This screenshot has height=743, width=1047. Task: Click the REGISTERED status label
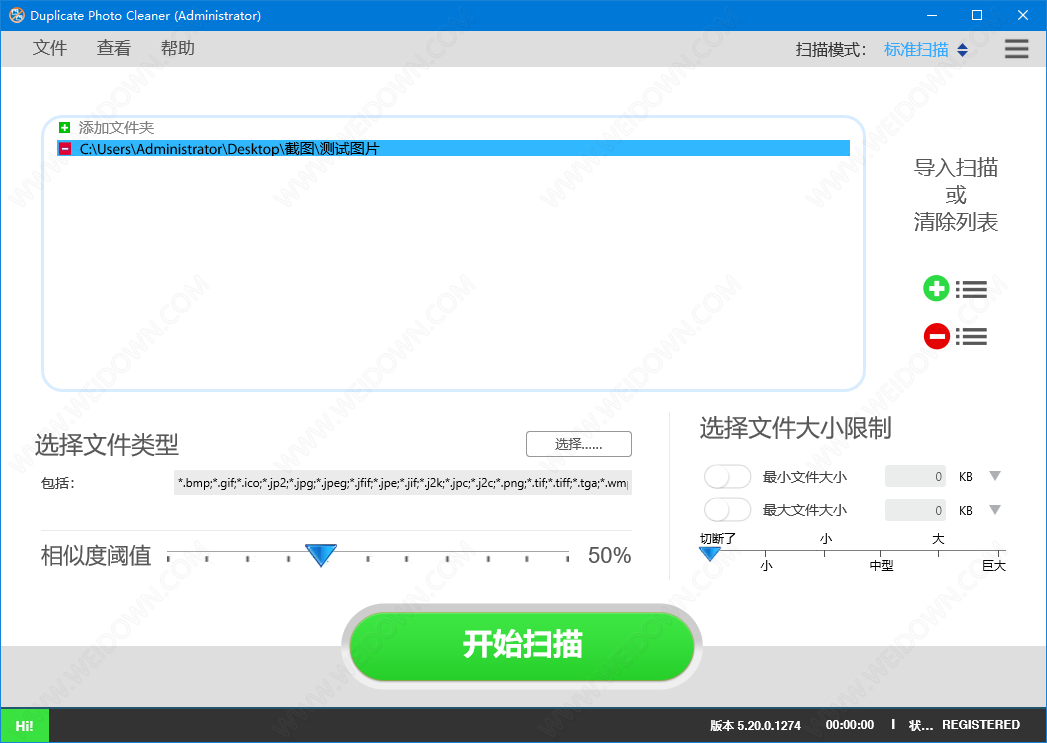pyautogui.click(x=981, y=725)
